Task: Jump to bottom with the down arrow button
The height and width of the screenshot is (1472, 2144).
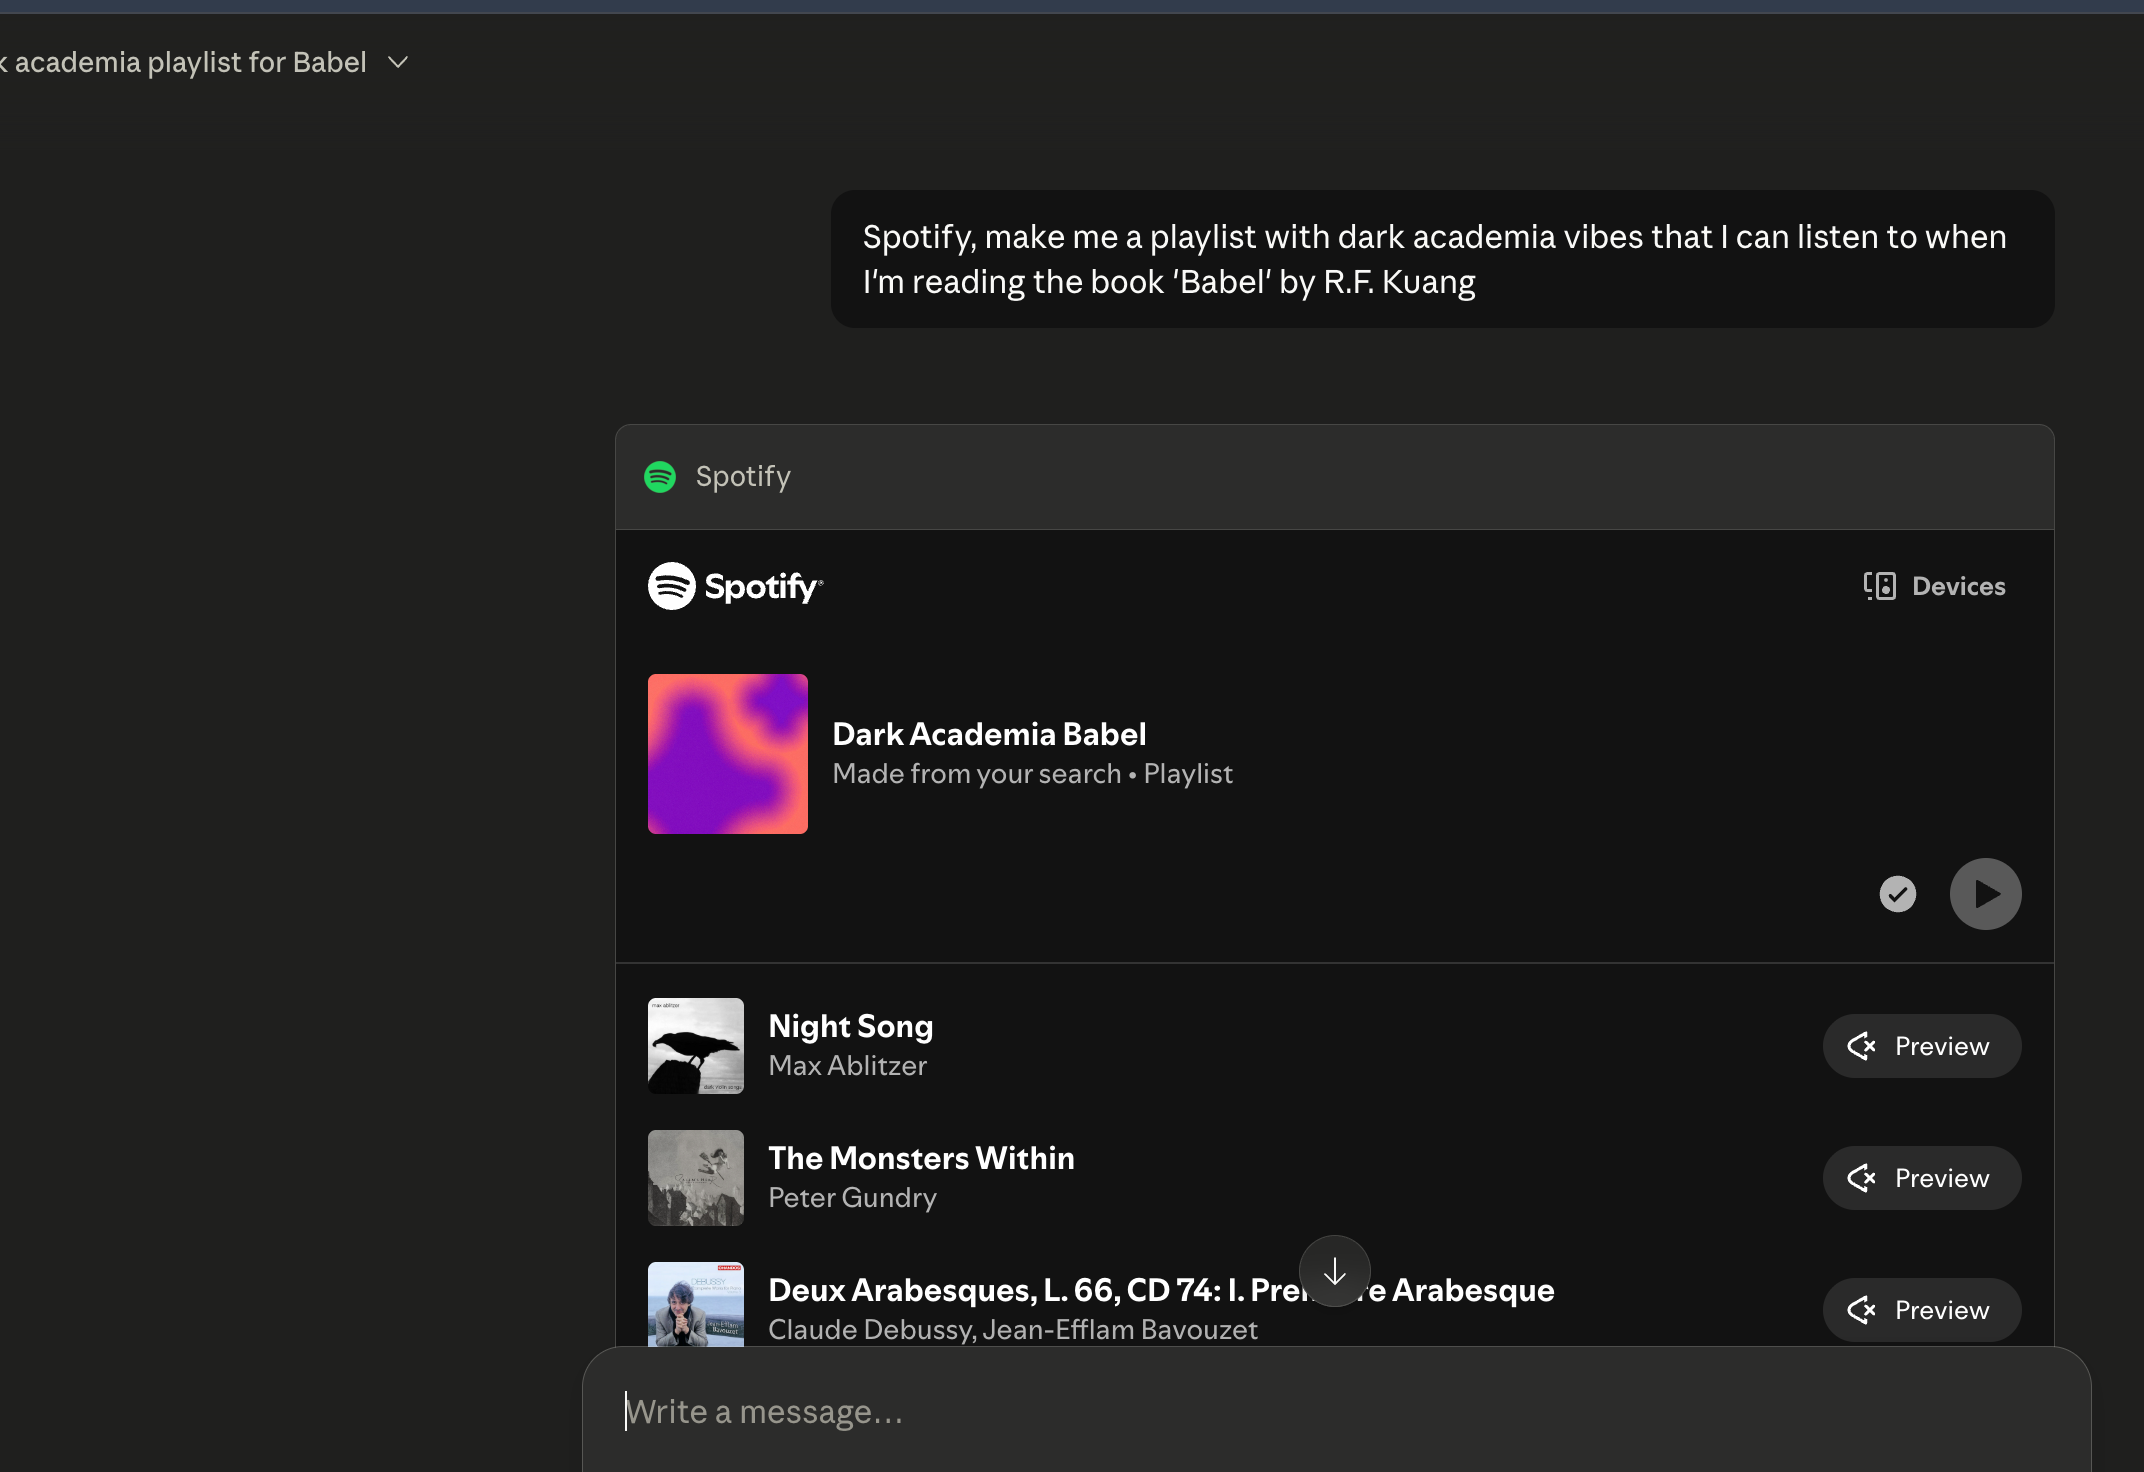Action: click(1335, 1272)
